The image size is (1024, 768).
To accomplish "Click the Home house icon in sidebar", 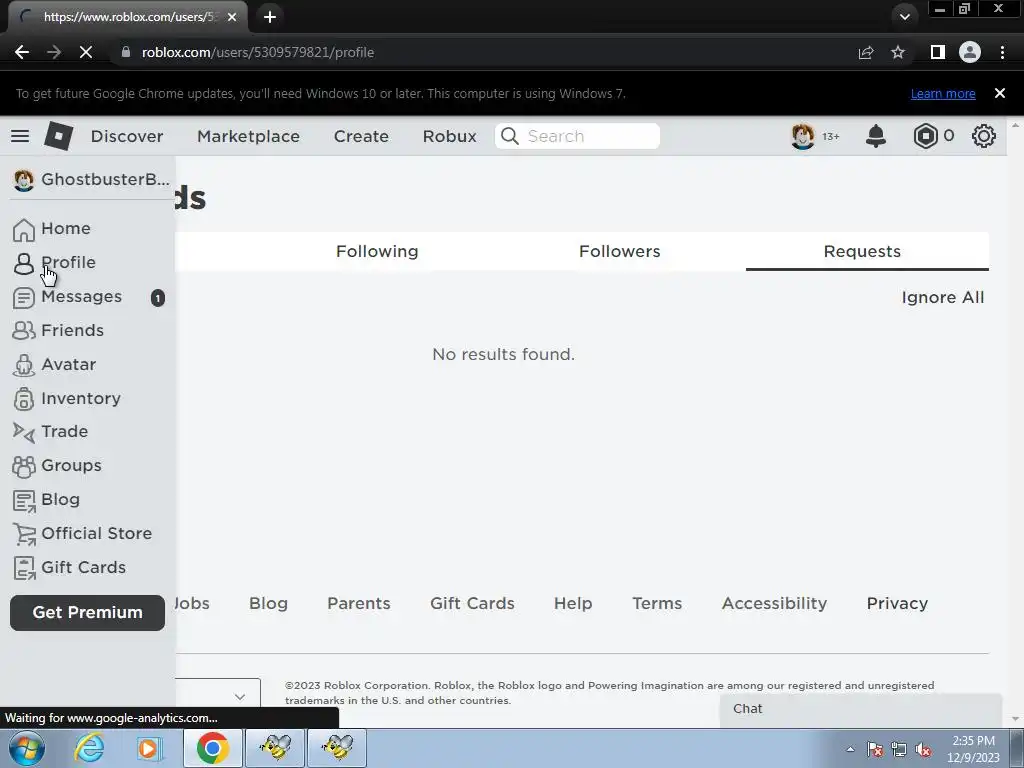I will [24, 229].
